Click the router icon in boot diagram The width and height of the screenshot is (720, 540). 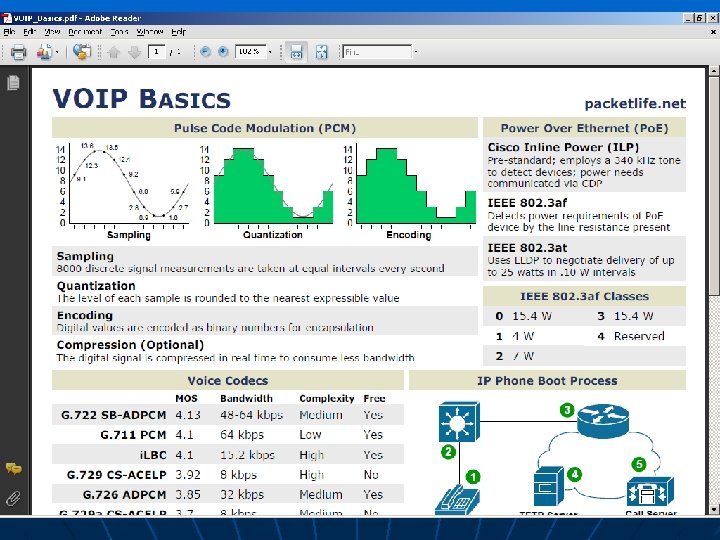point(603,421)
